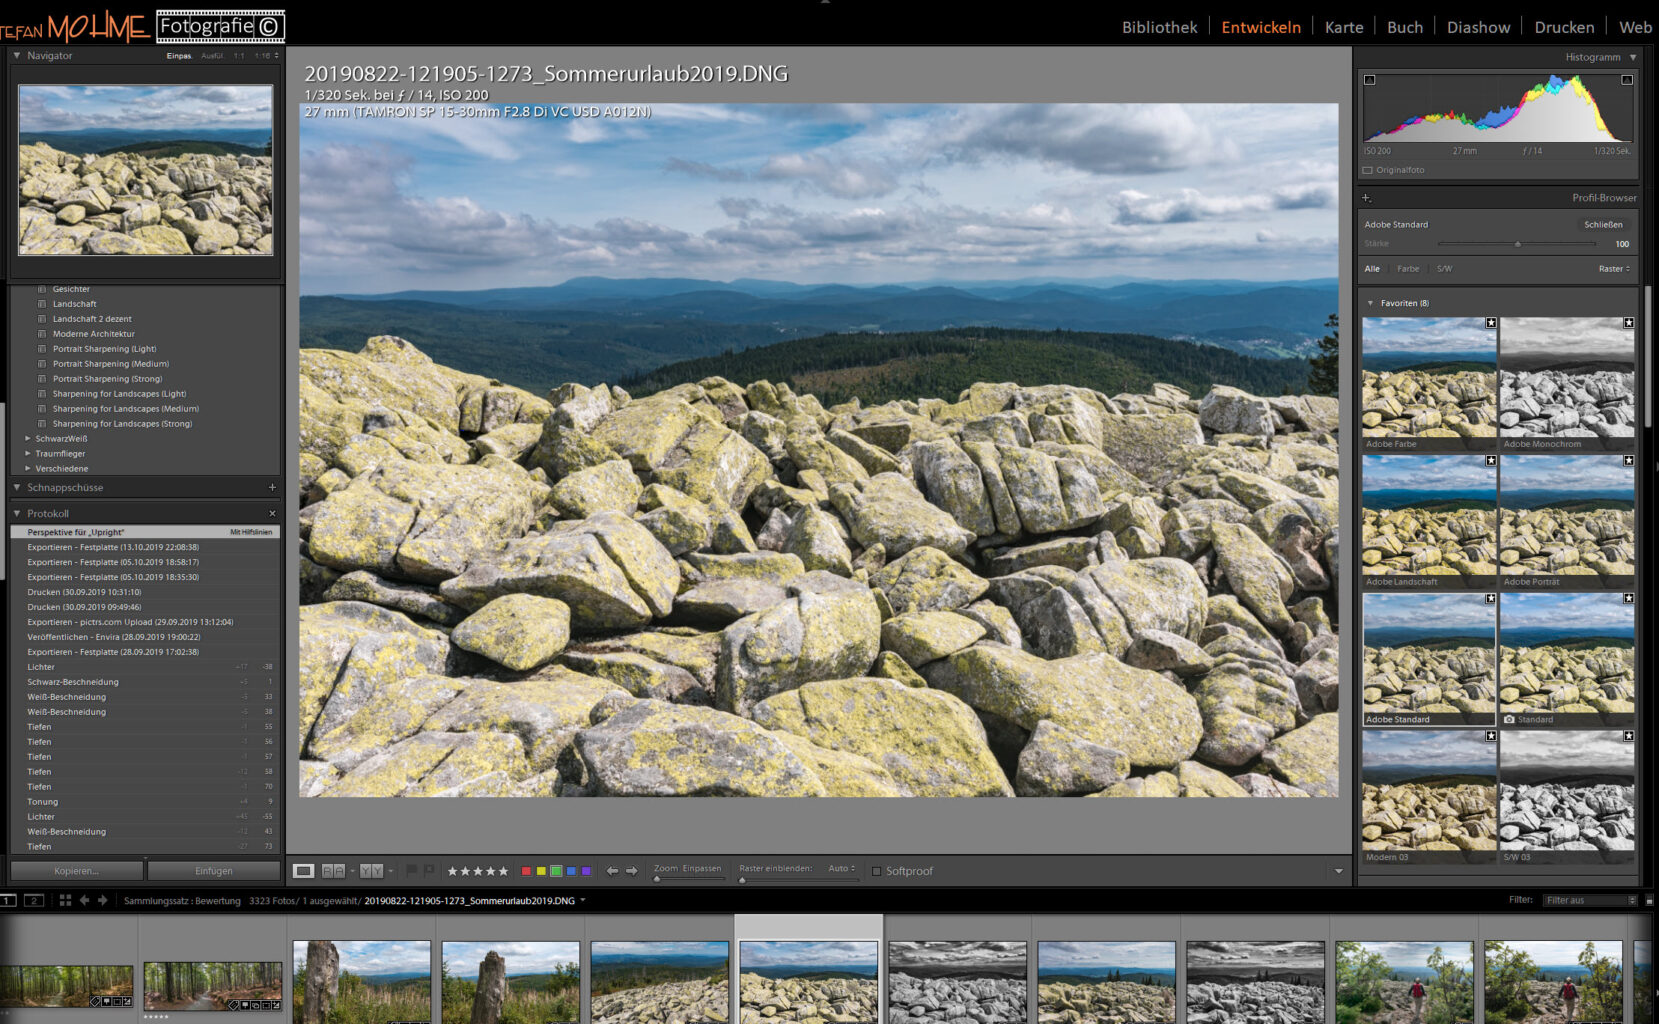Set flag as picked in toolbar
This screenshot has height=1024, width=1659.
point(411,871)
